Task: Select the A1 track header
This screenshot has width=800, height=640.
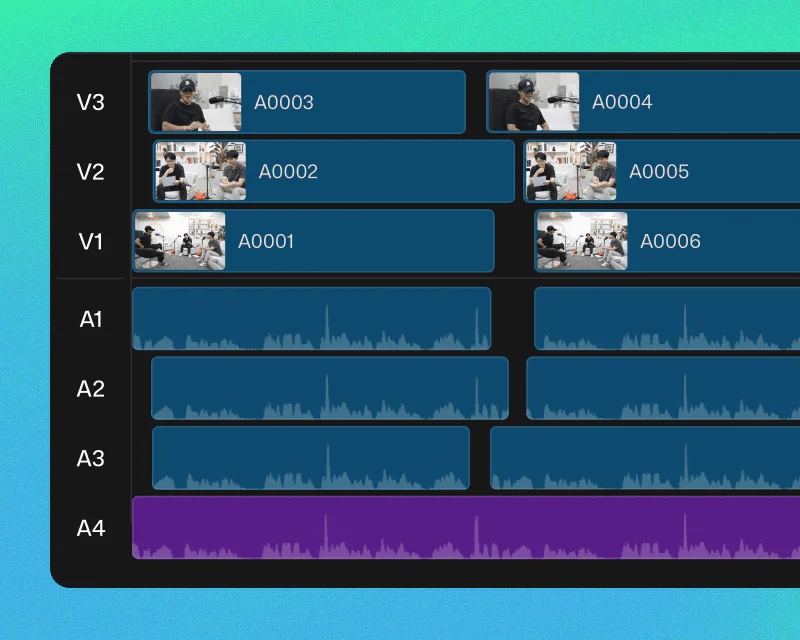Action: (90, 319)
